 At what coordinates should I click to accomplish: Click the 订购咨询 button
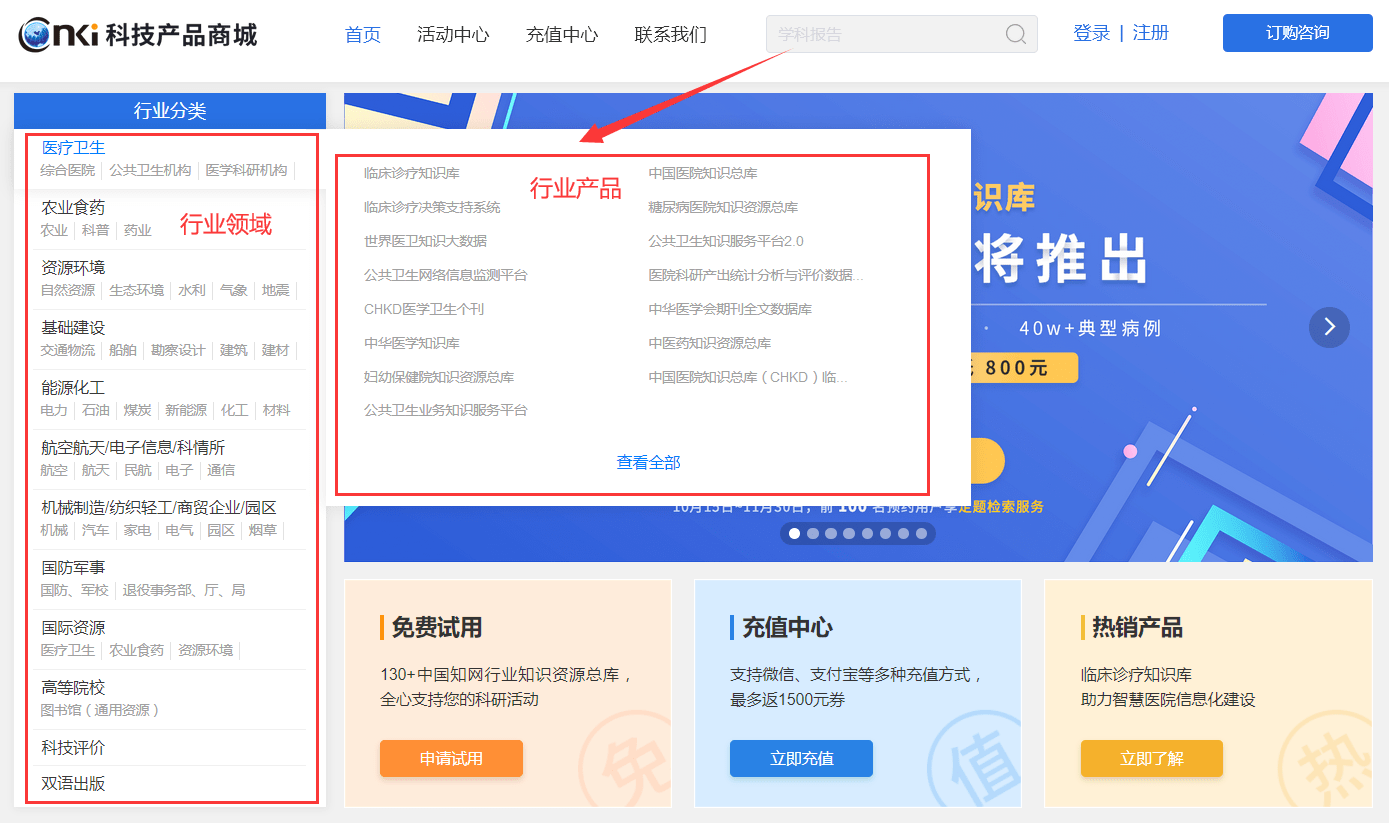pyautogui.click(x=1298, y=33)
